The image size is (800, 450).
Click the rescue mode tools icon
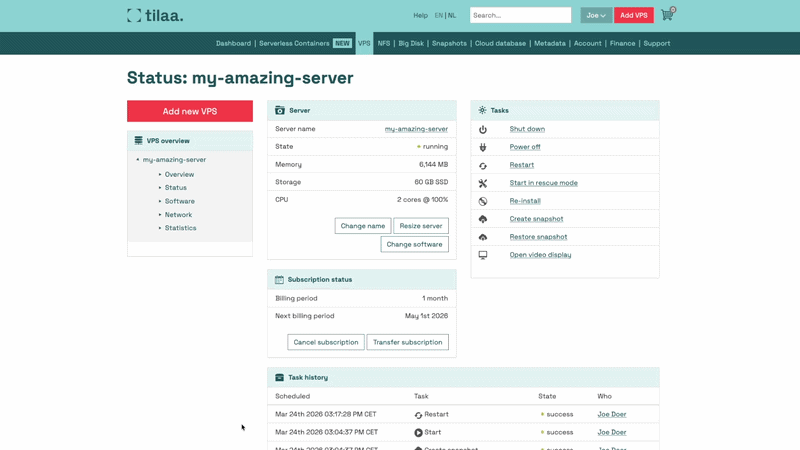pyautogui.click(x=483, y=183)
